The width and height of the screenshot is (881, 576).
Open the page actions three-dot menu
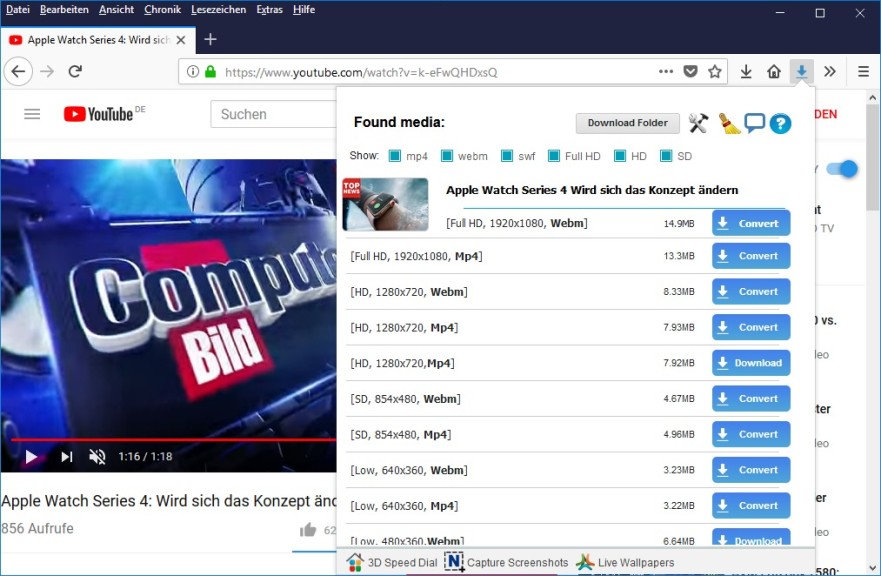[x=666, y=71]
